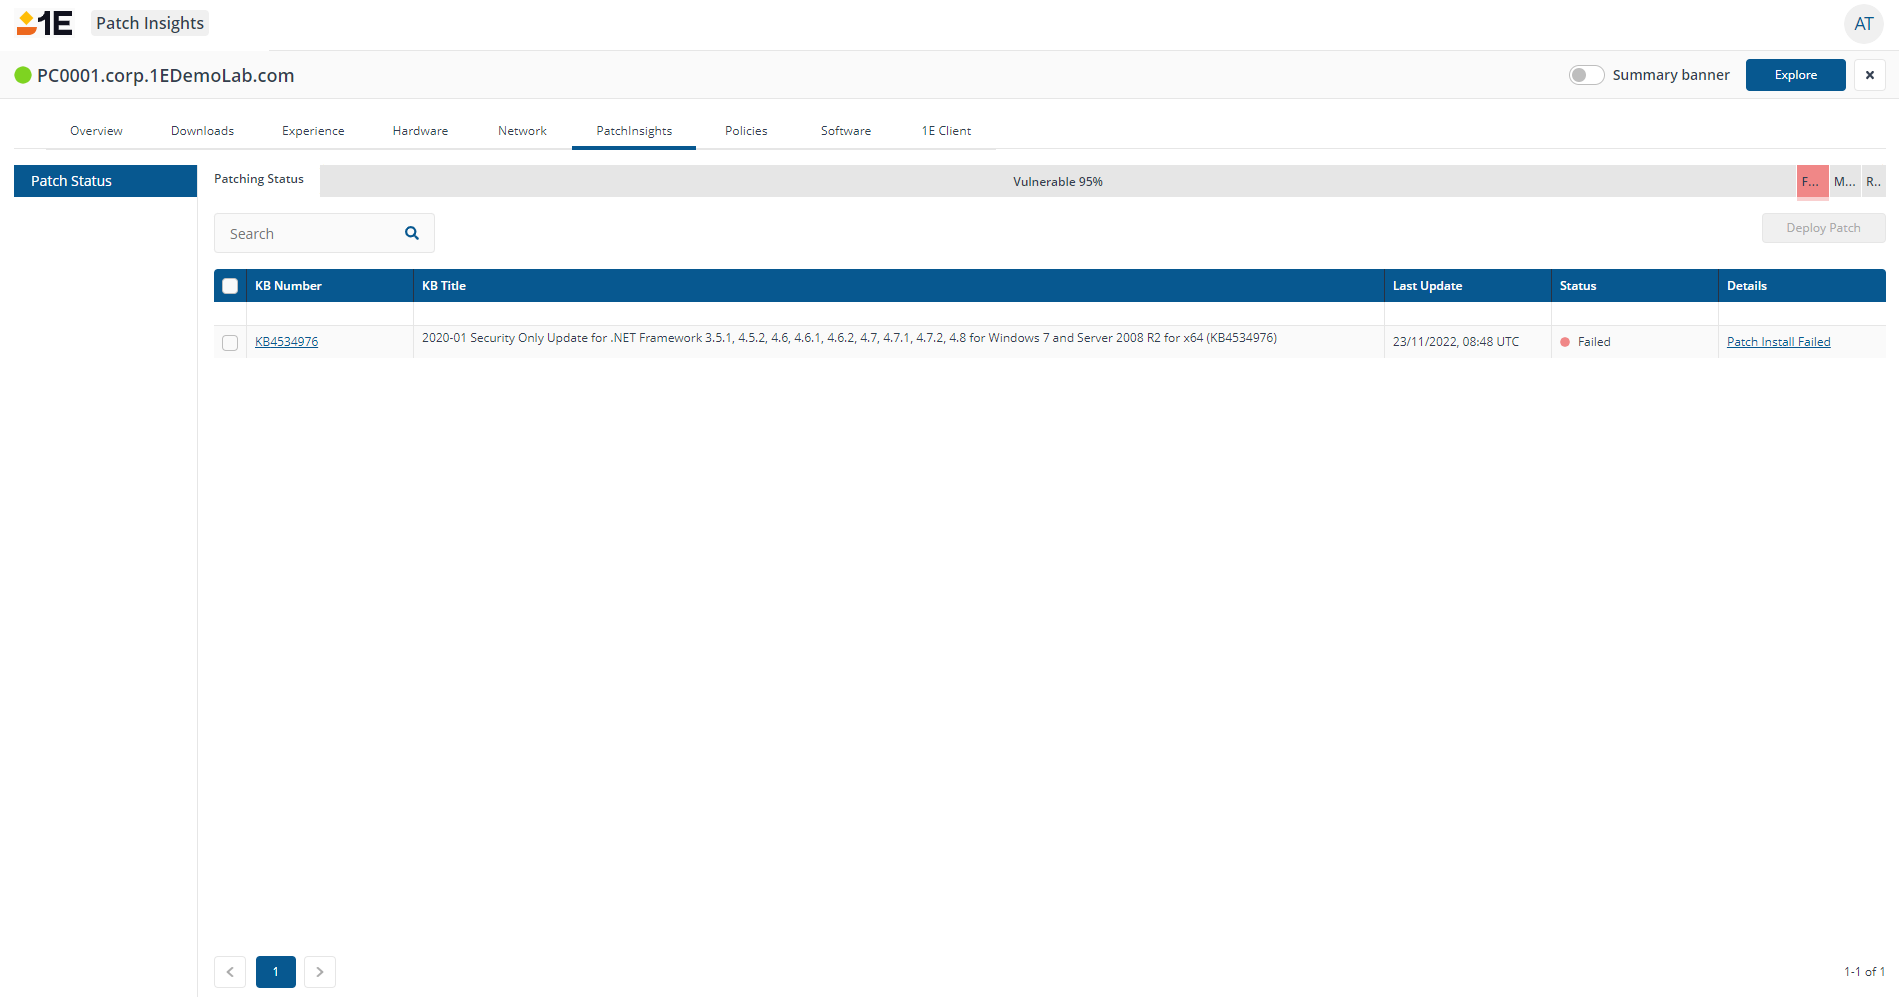Click the search magnifier icon
The height and width of the screenshot is (997, 1899).
(412, 233)
